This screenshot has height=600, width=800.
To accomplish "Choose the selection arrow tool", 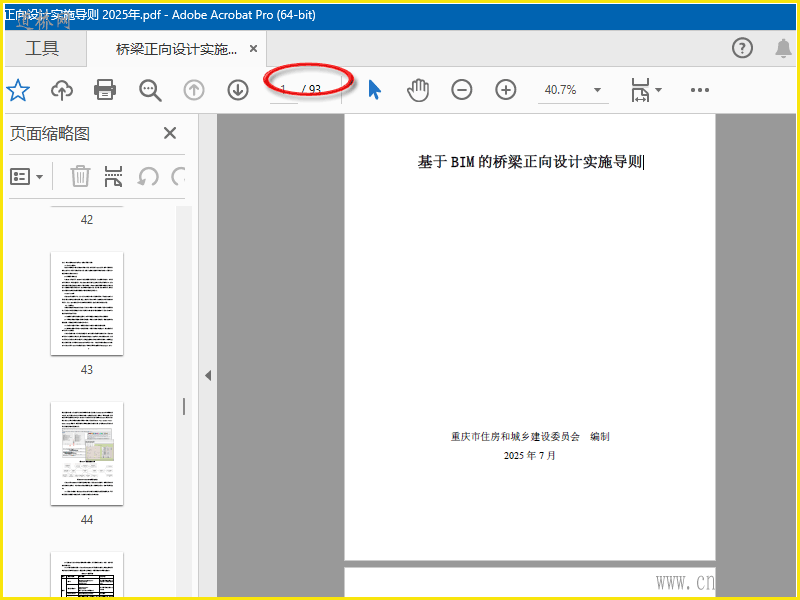I will pos(374,90).
